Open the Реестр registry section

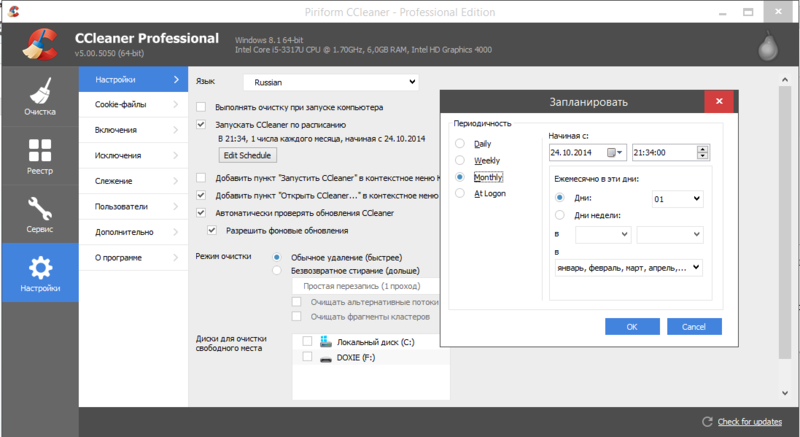(x=40, y=155)
